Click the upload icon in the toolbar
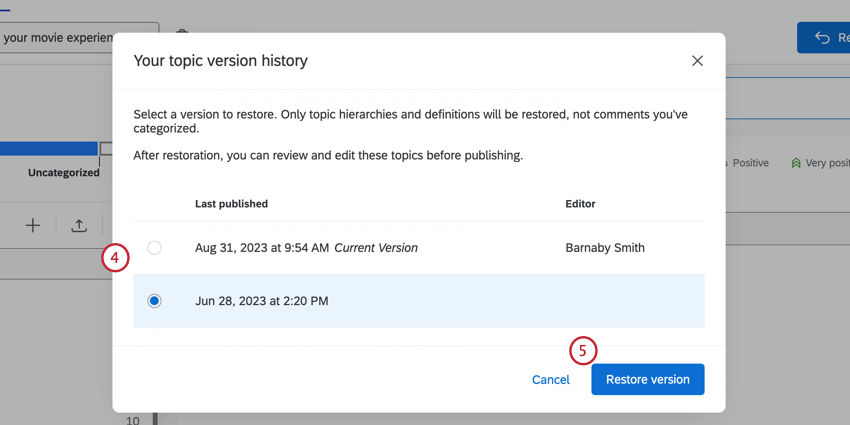The width and height of the screenshot is (850, 425). 79,226
